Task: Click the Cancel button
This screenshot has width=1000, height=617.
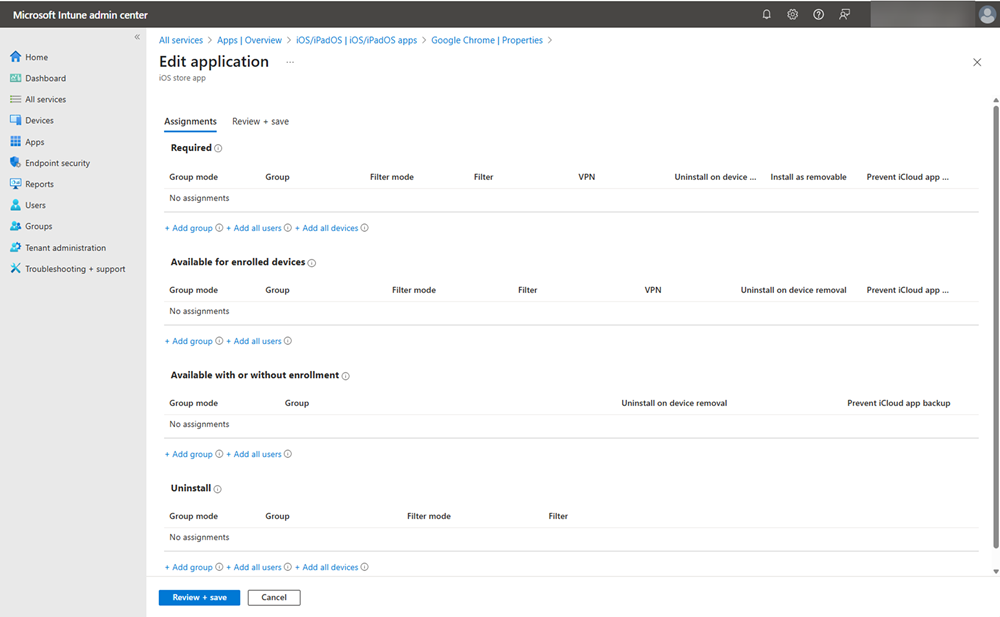Action: [x=274, y=598]
